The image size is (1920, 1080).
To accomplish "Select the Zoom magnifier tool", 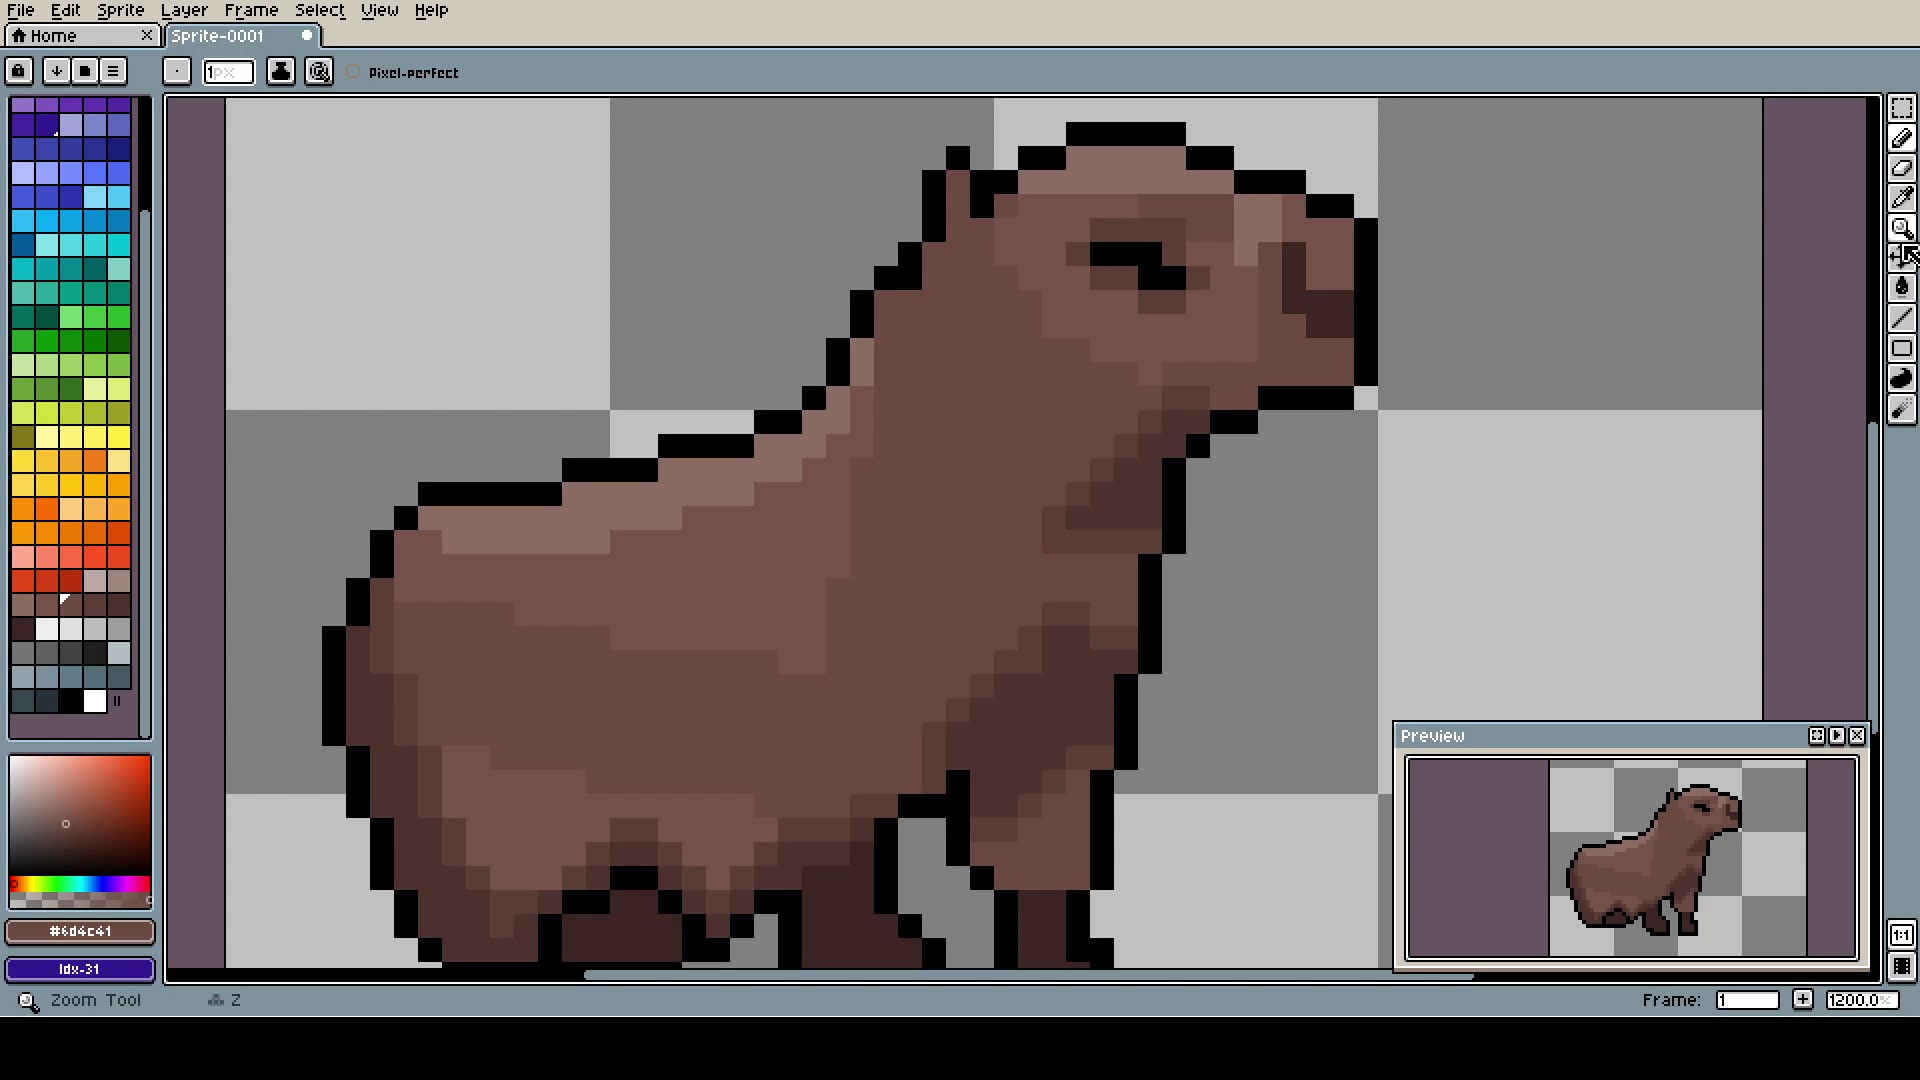I will pos(1902,228).
